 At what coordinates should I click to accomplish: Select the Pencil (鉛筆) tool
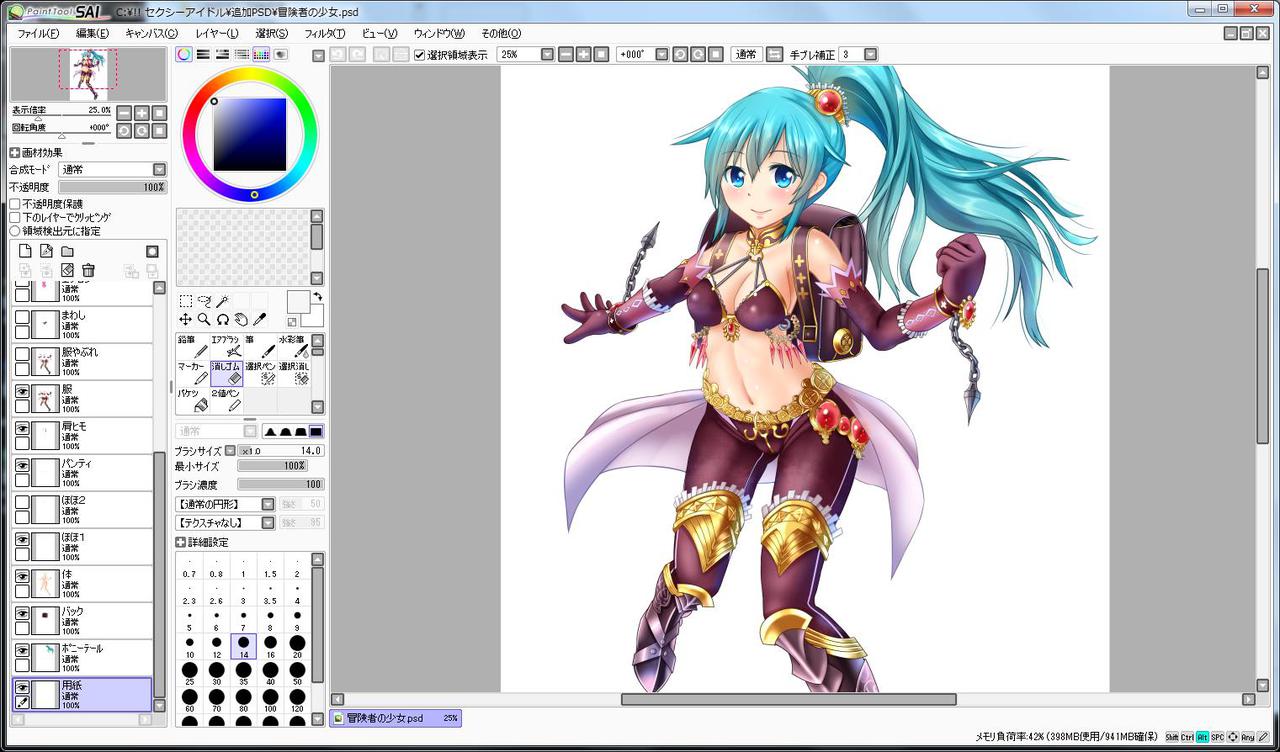[193, 346]
